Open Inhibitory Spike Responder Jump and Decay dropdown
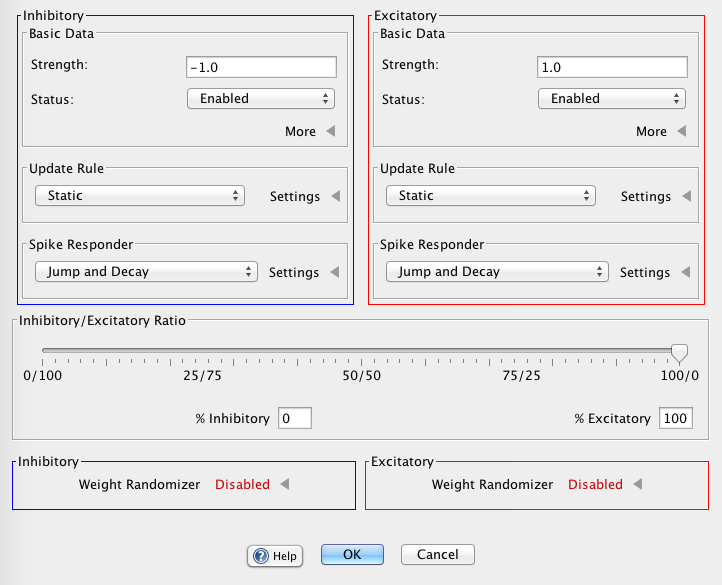722x585 pixels. click(146, 272)
